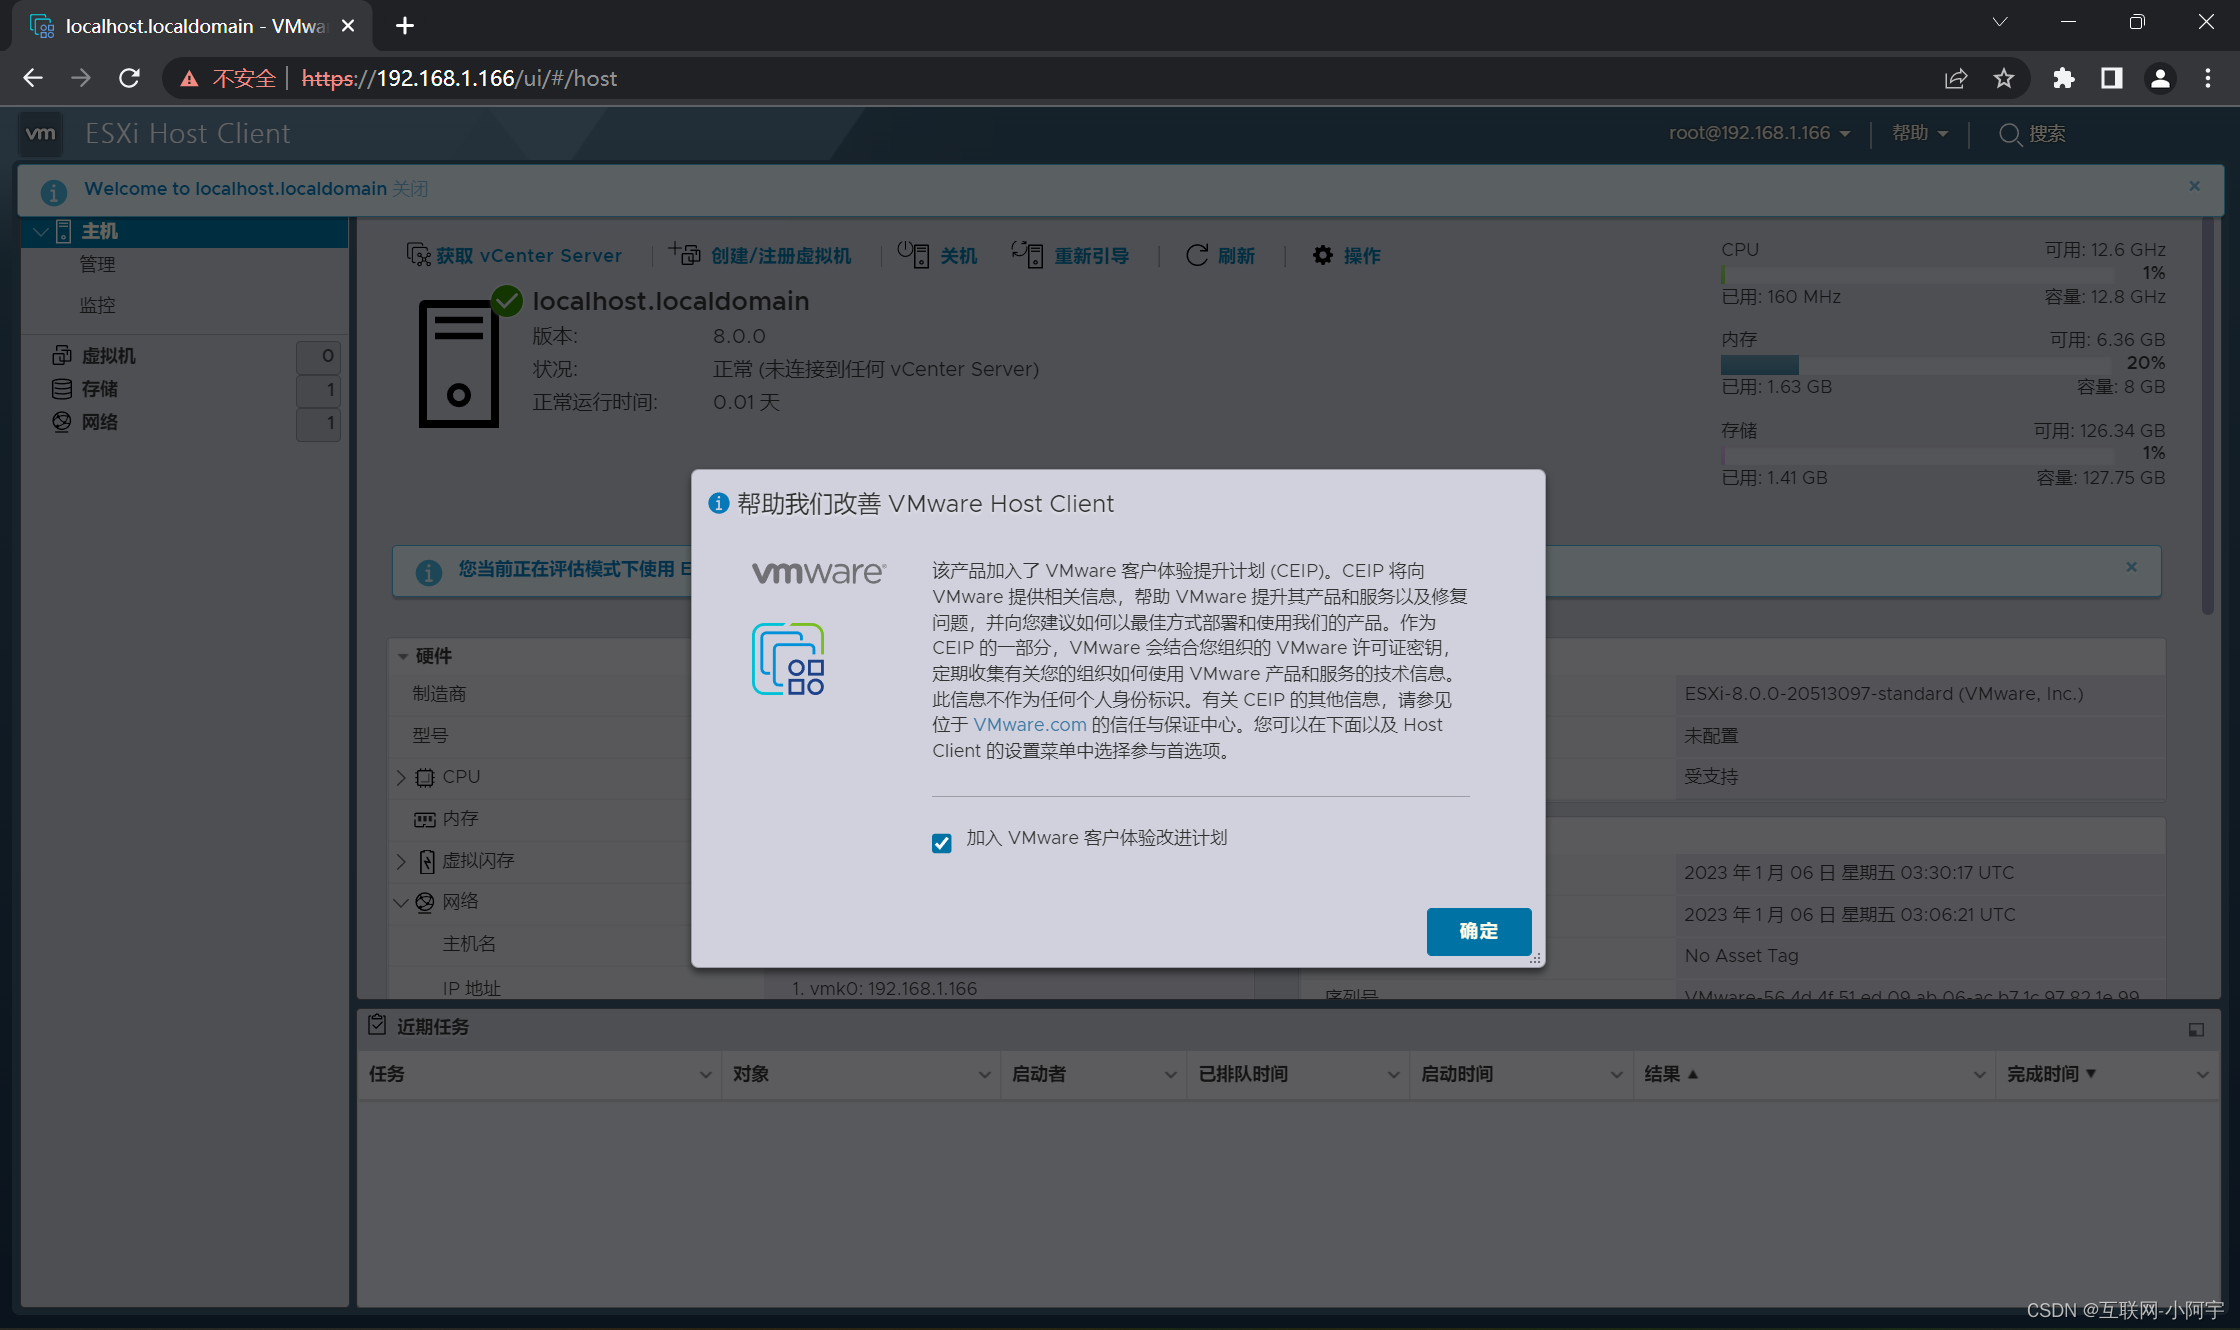Select Storage (存储) in navigator

[x=99, y=389]
